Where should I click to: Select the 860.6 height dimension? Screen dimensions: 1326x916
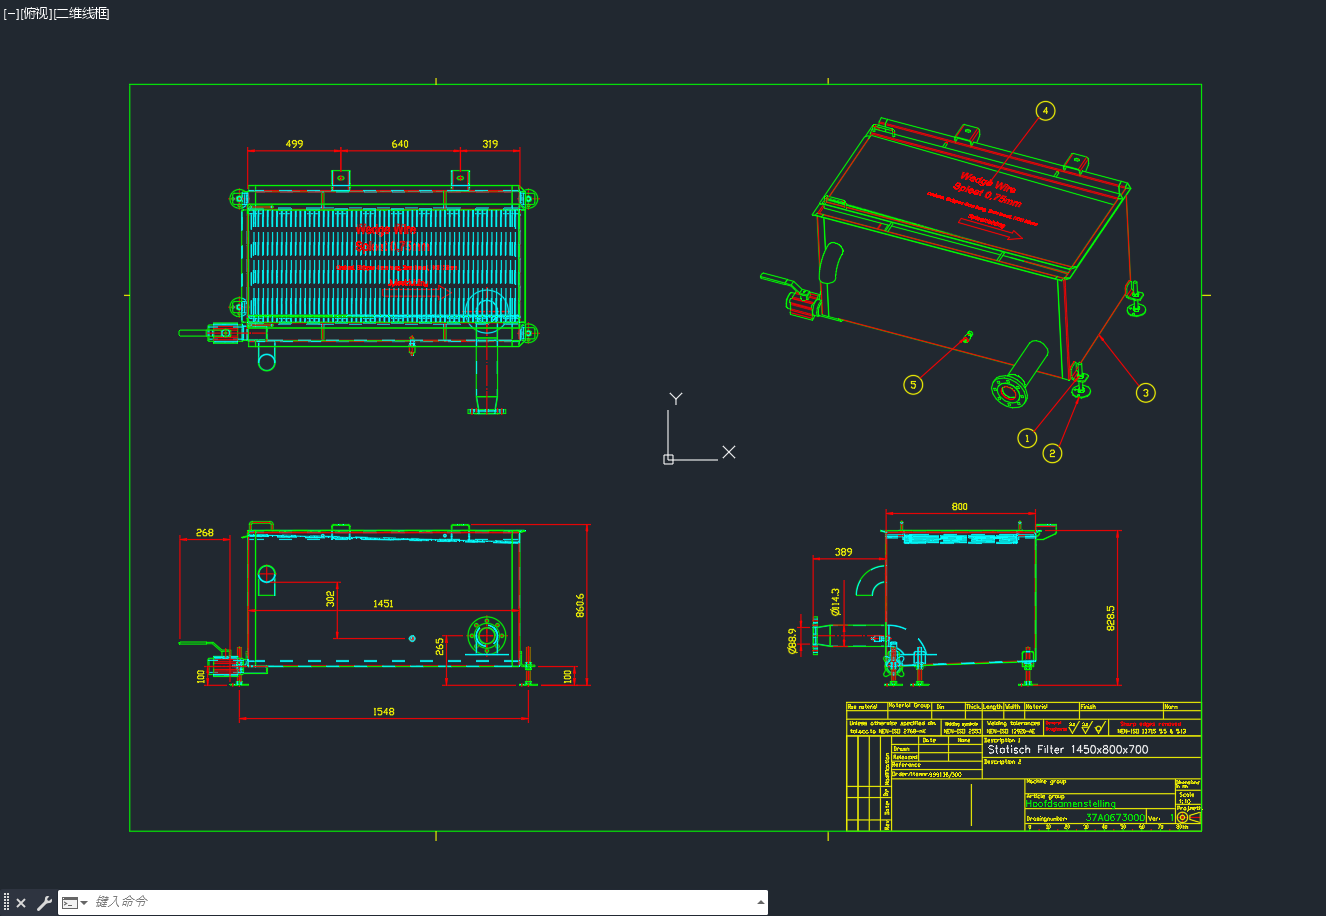coord(580,606)
